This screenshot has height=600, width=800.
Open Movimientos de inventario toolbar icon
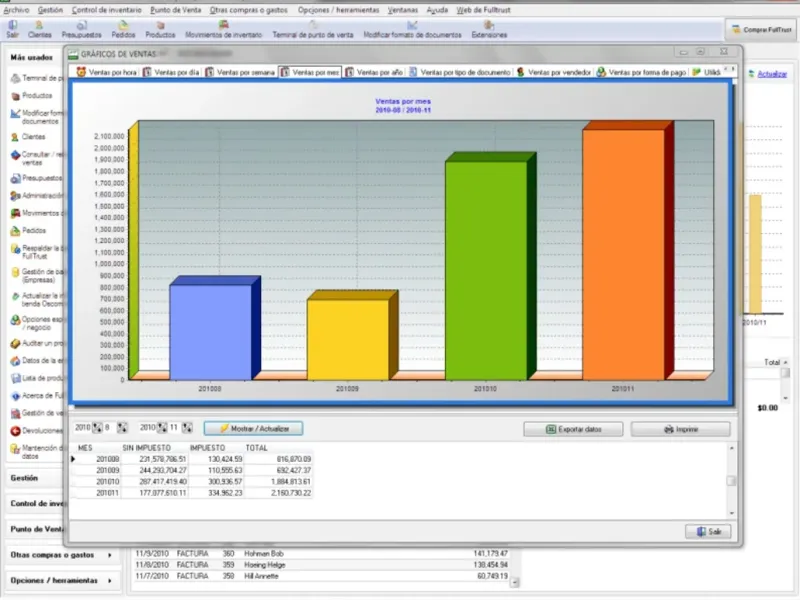point(223,30)
